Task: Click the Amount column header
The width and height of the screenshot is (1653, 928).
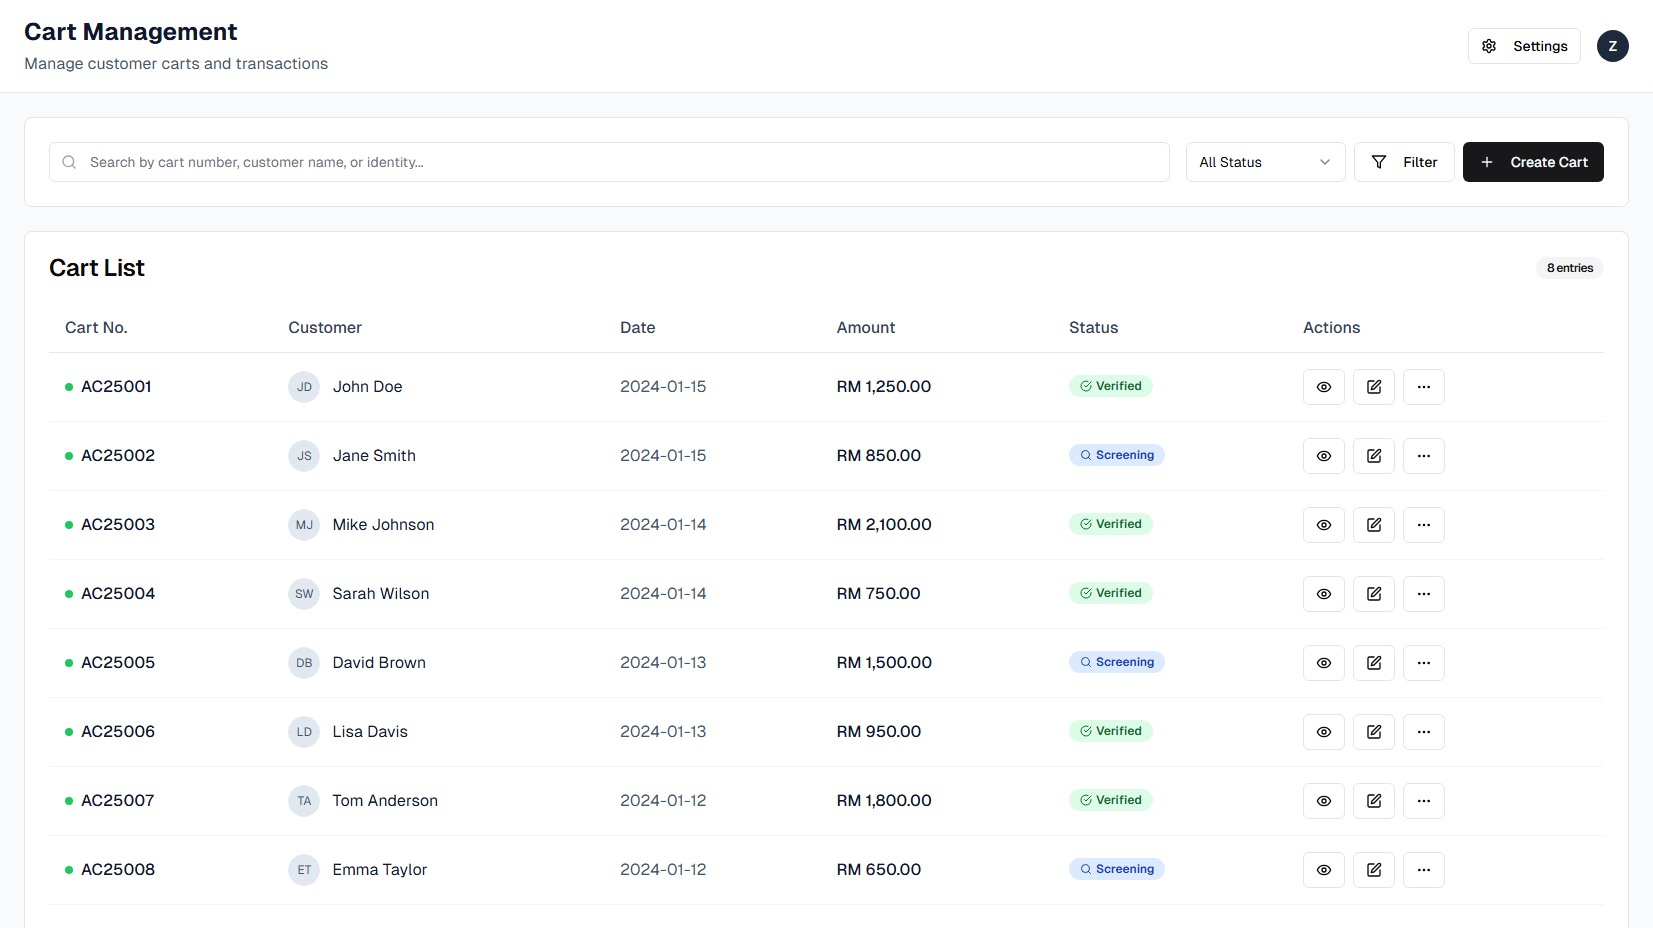Action: click(865, 328)
